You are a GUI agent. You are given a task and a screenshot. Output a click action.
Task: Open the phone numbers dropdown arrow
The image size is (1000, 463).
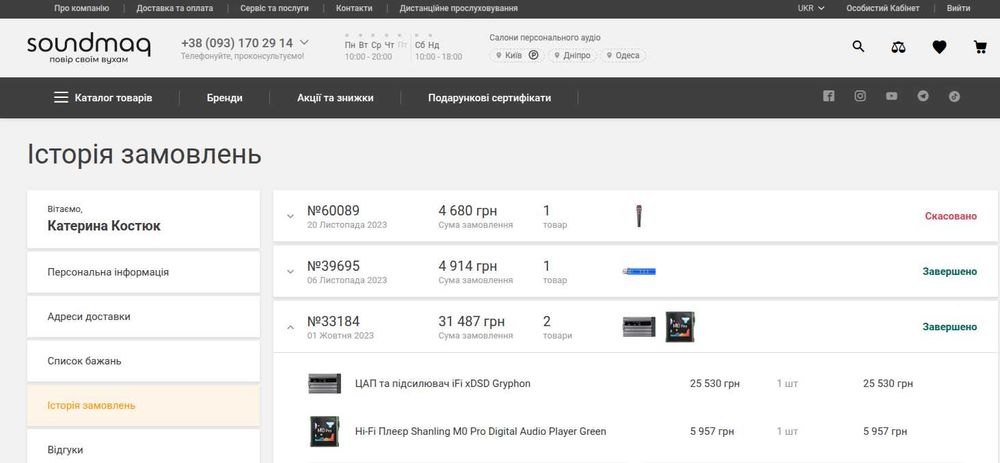point(304,43)
